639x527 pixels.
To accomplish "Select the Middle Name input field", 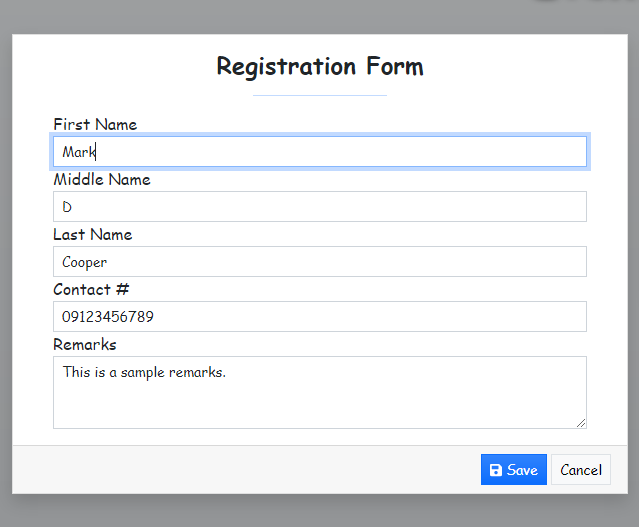I will [x=320, y=207].
